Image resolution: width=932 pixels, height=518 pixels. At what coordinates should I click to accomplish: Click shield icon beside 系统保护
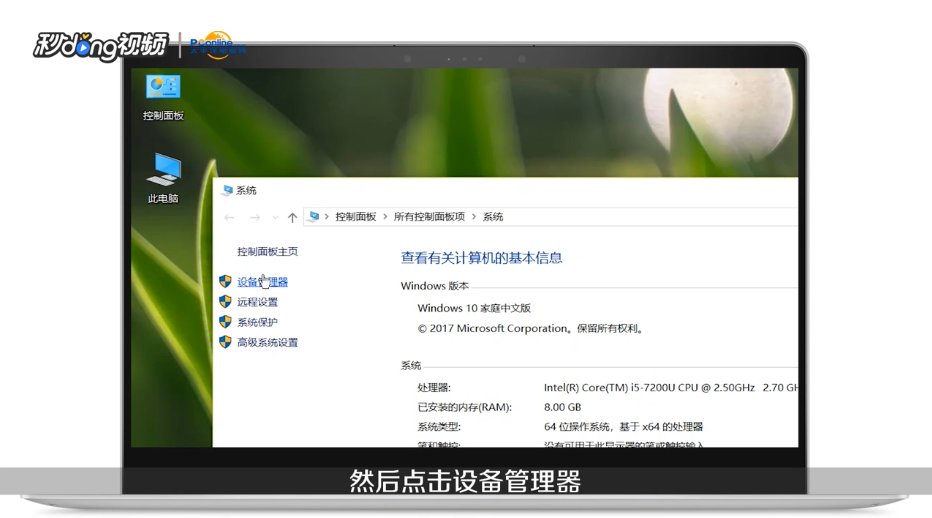coord(225,322)
